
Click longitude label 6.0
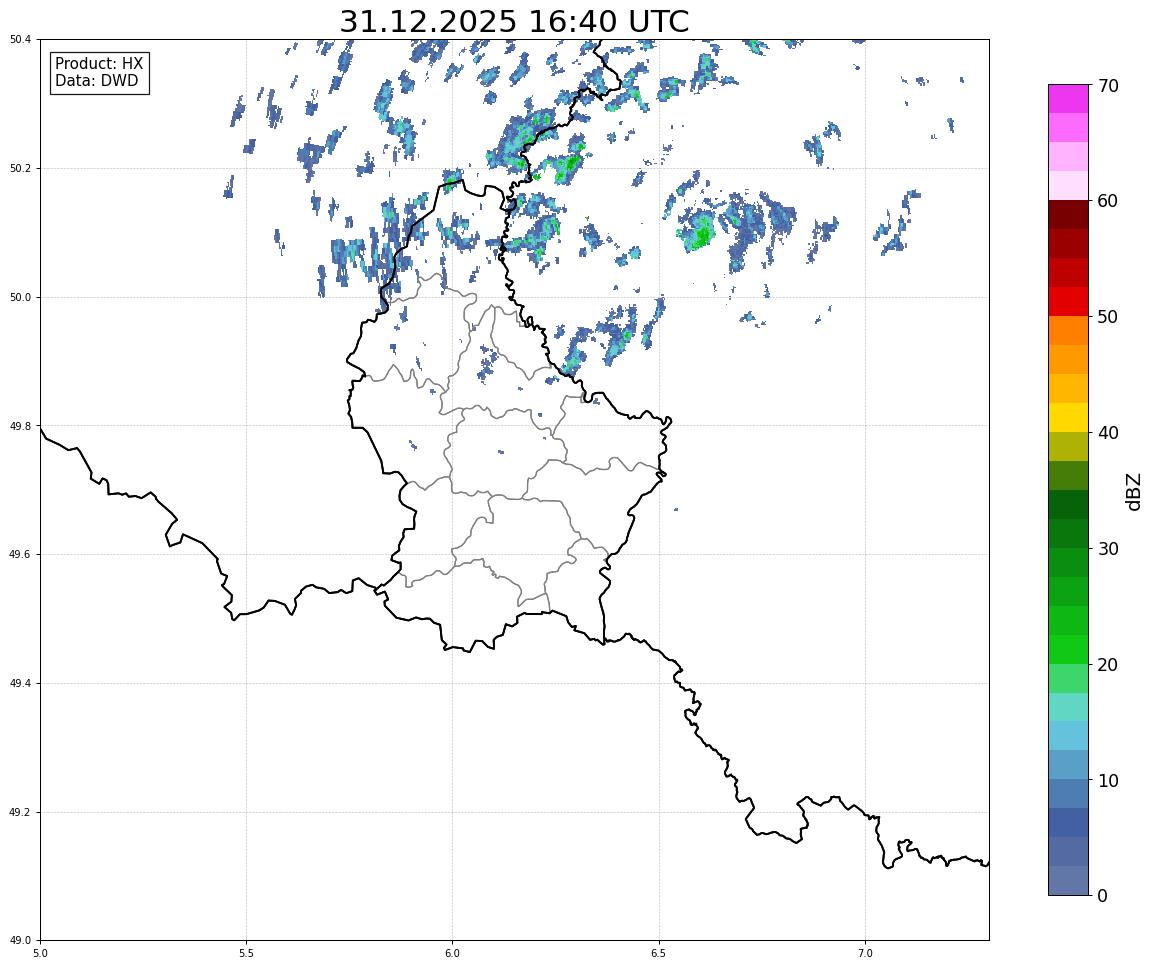453,953
